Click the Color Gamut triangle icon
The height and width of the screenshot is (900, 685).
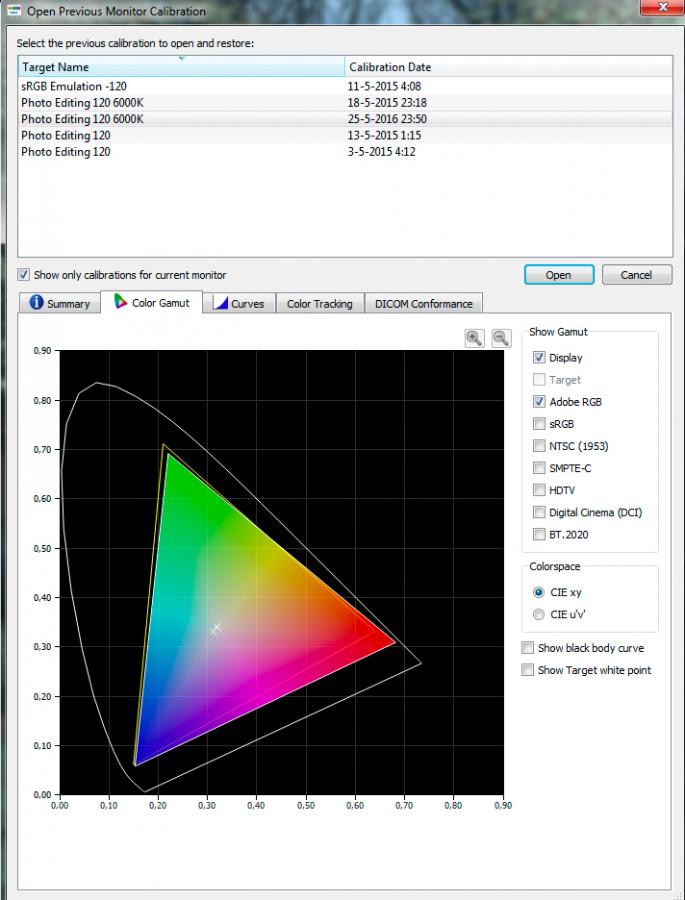coord(121,302)
